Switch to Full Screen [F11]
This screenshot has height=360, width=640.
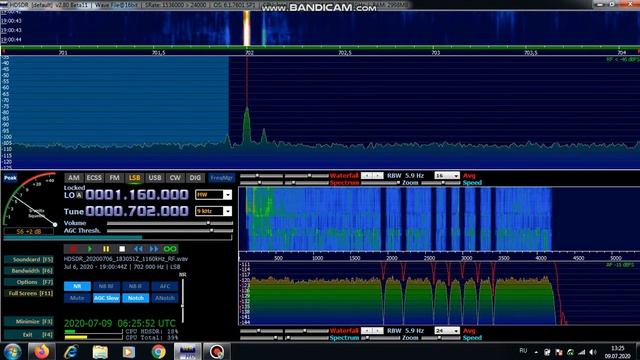click(x=29, y=293)
